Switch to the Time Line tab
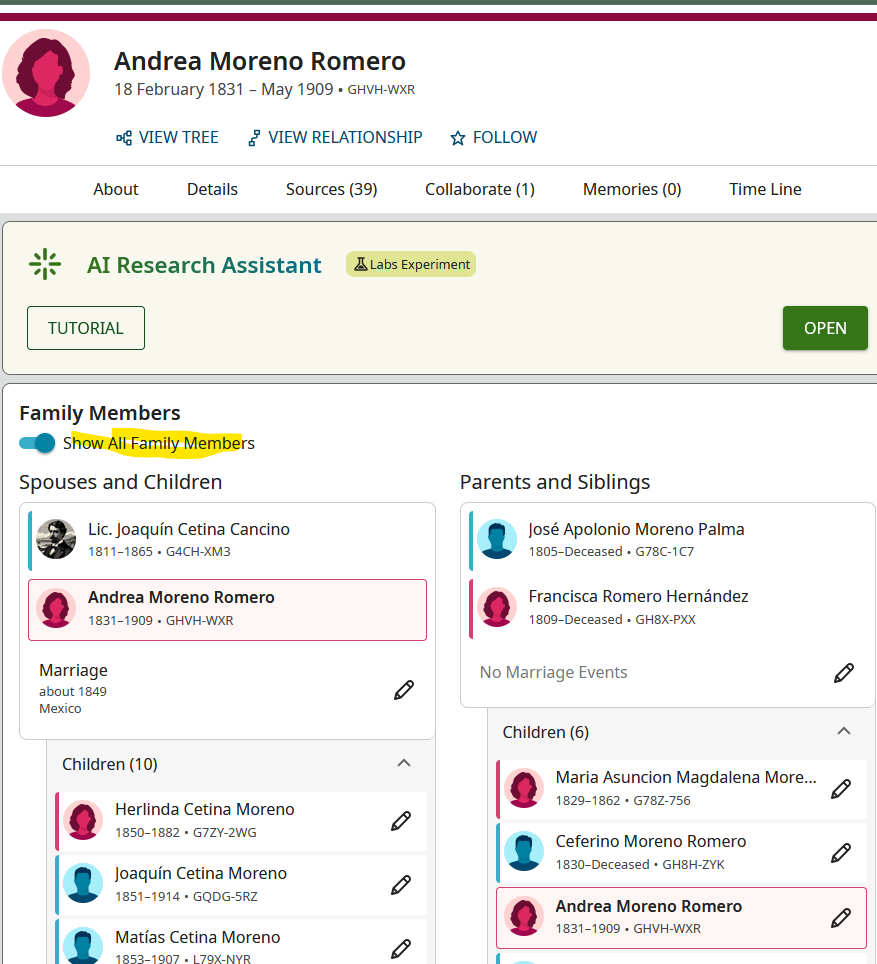 tap(765, 189)
